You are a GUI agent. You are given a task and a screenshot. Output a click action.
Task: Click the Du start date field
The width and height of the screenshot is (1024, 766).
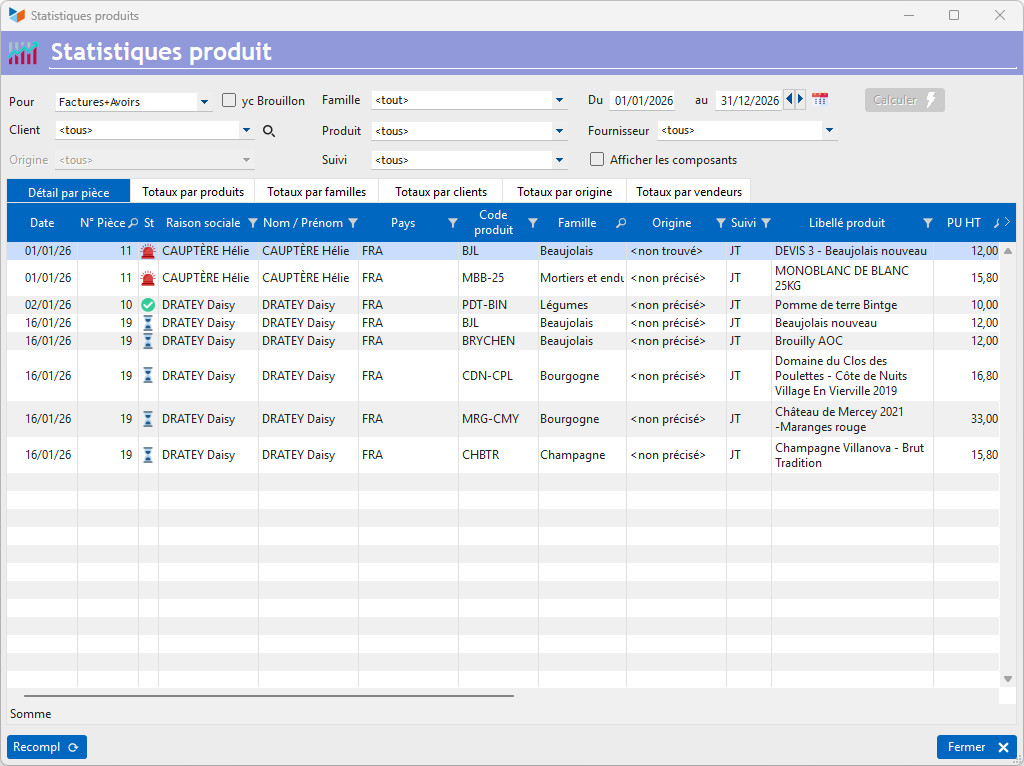coord(643,101)
